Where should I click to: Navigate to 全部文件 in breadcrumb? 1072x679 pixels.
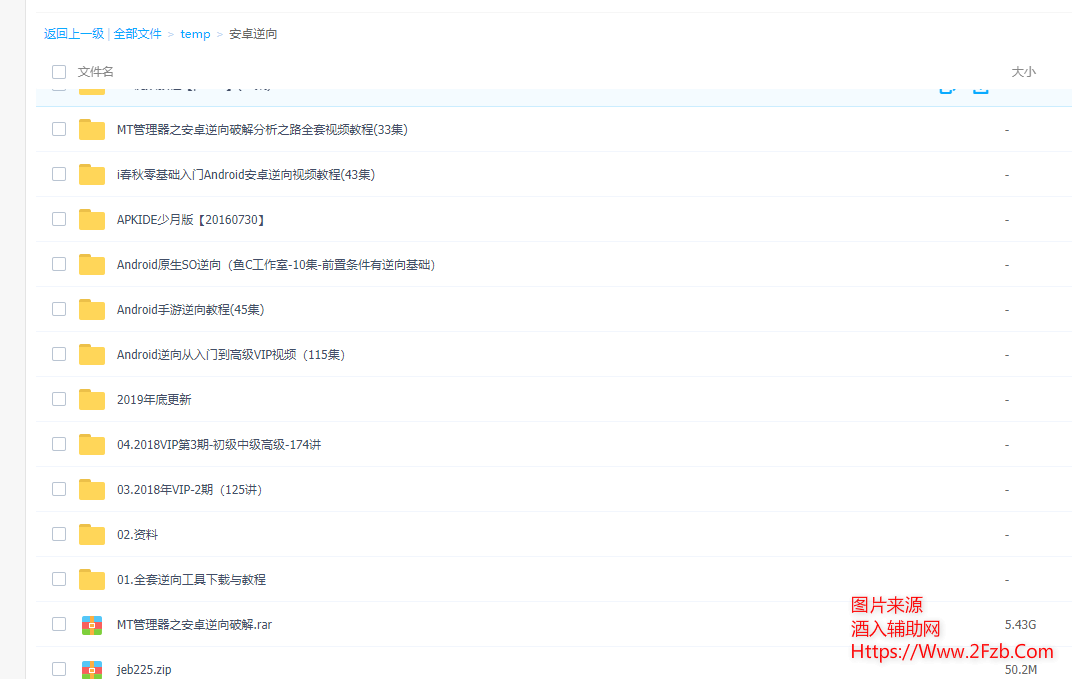point(137,34)
